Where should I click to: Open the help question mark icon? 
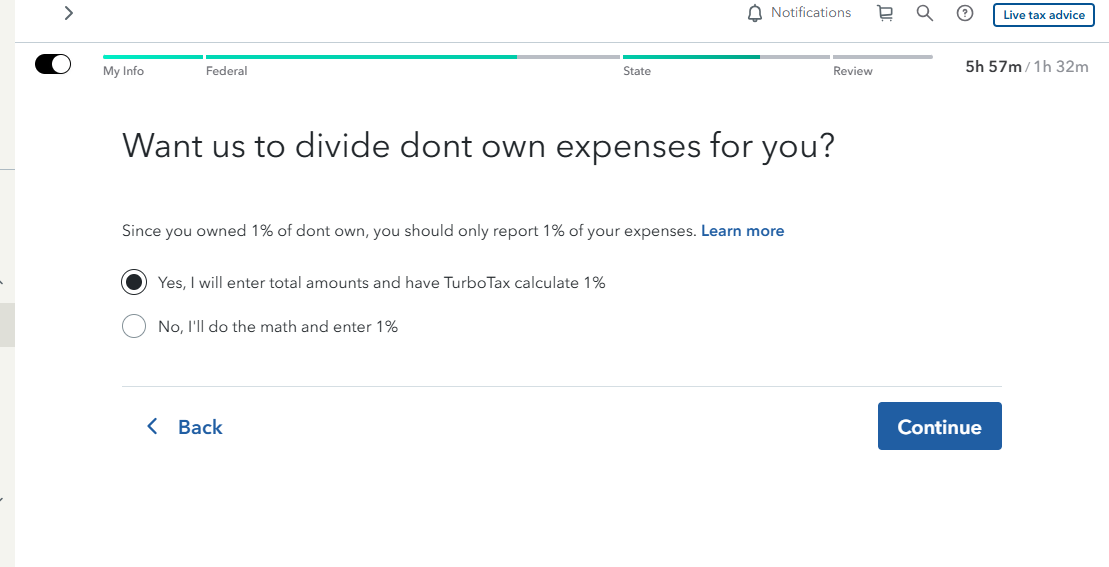[x=965, y=13]
